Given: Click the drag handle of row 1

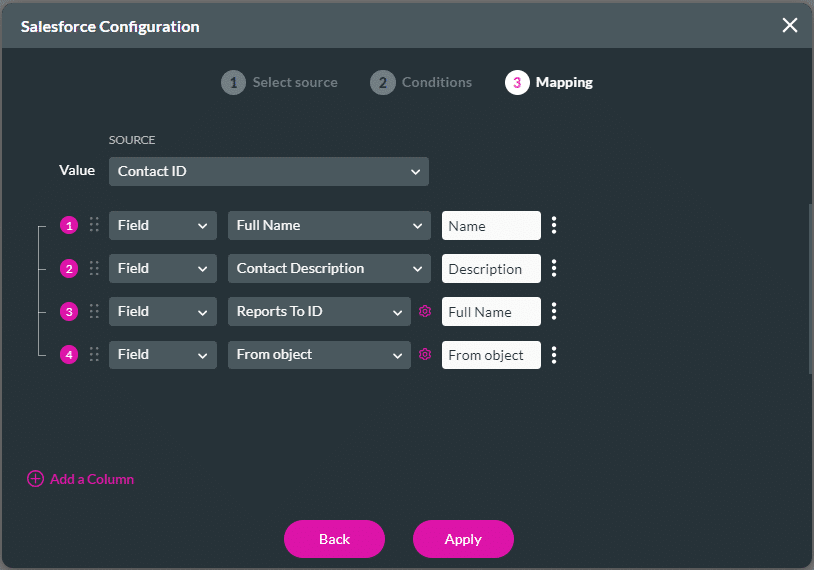Looking at the screenshot, I should [94, 224].
